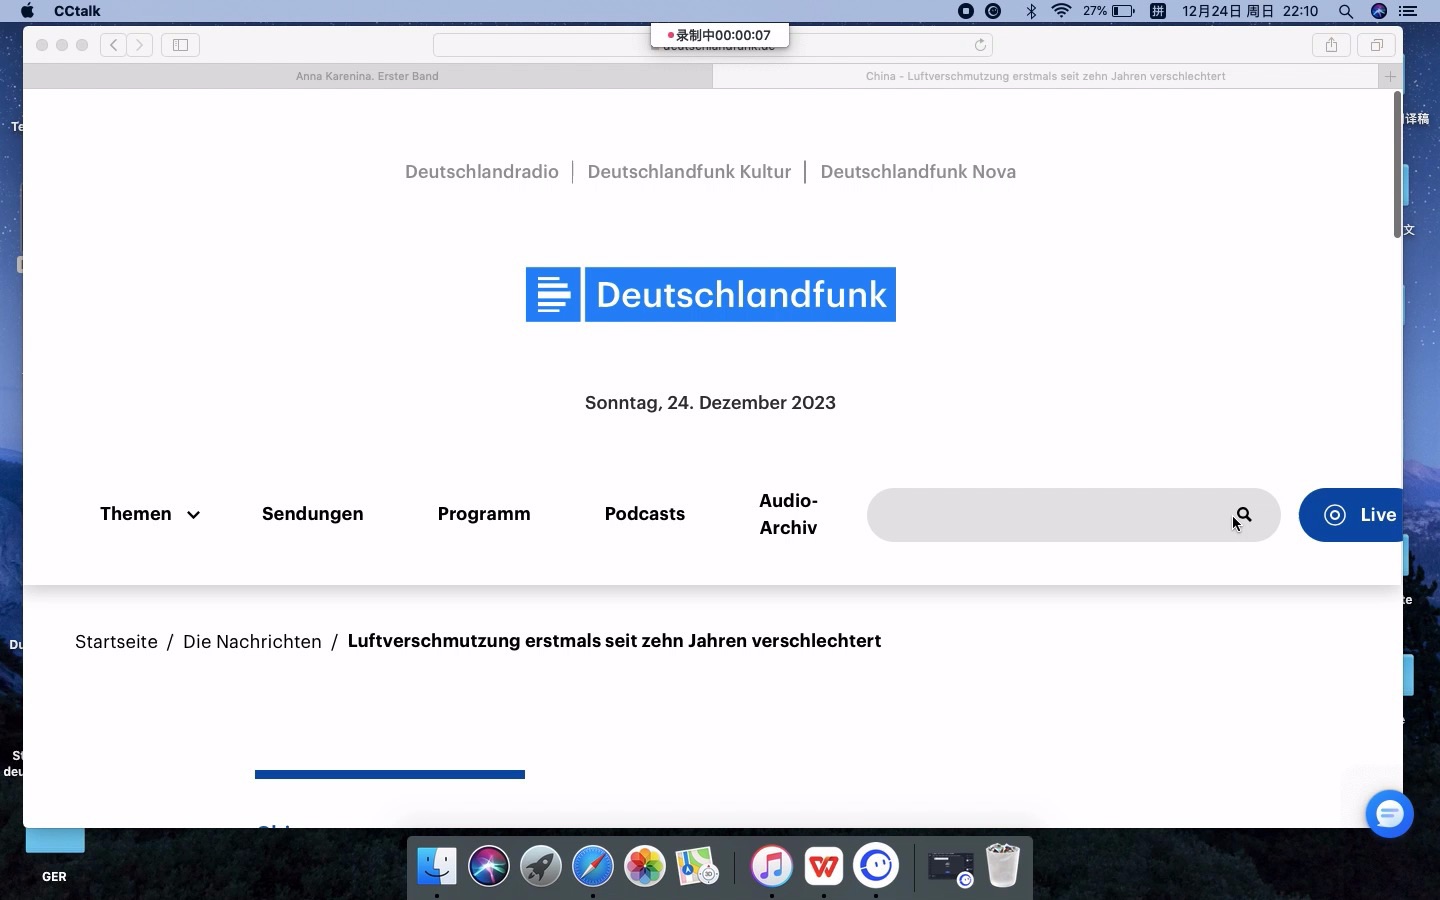Open Sendungen in the navigation

[313, 514]
